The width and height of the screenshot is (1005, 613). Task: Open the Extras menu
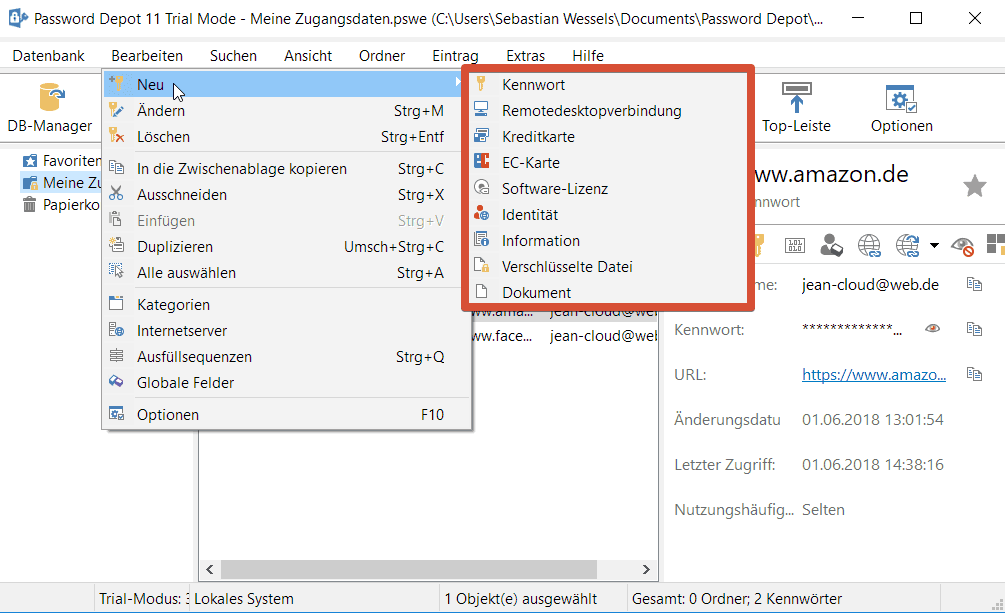point(526,56)
